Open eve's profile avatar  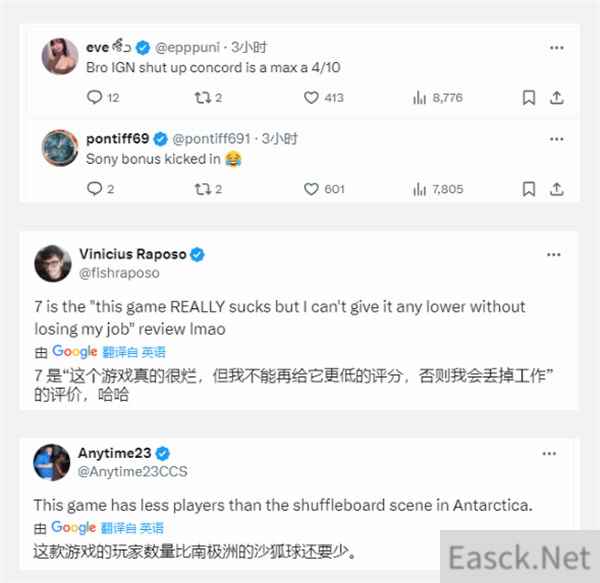pos(60,56)
